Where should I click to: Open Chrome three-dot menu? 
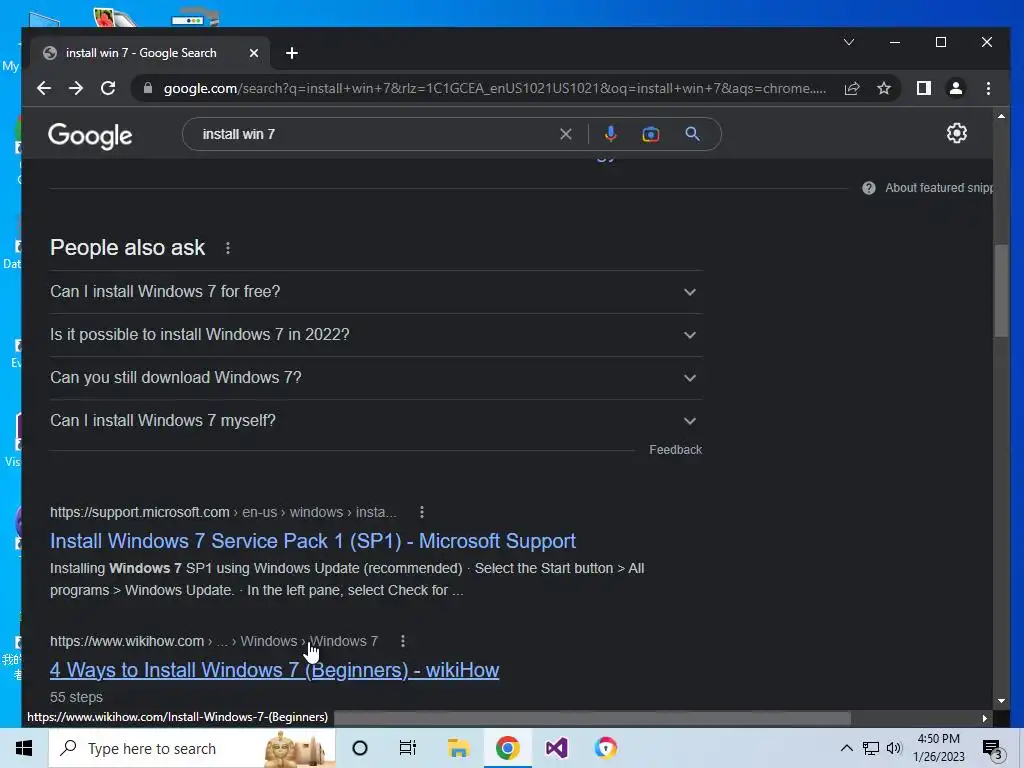pyautogui.click(x=988, y=88)
